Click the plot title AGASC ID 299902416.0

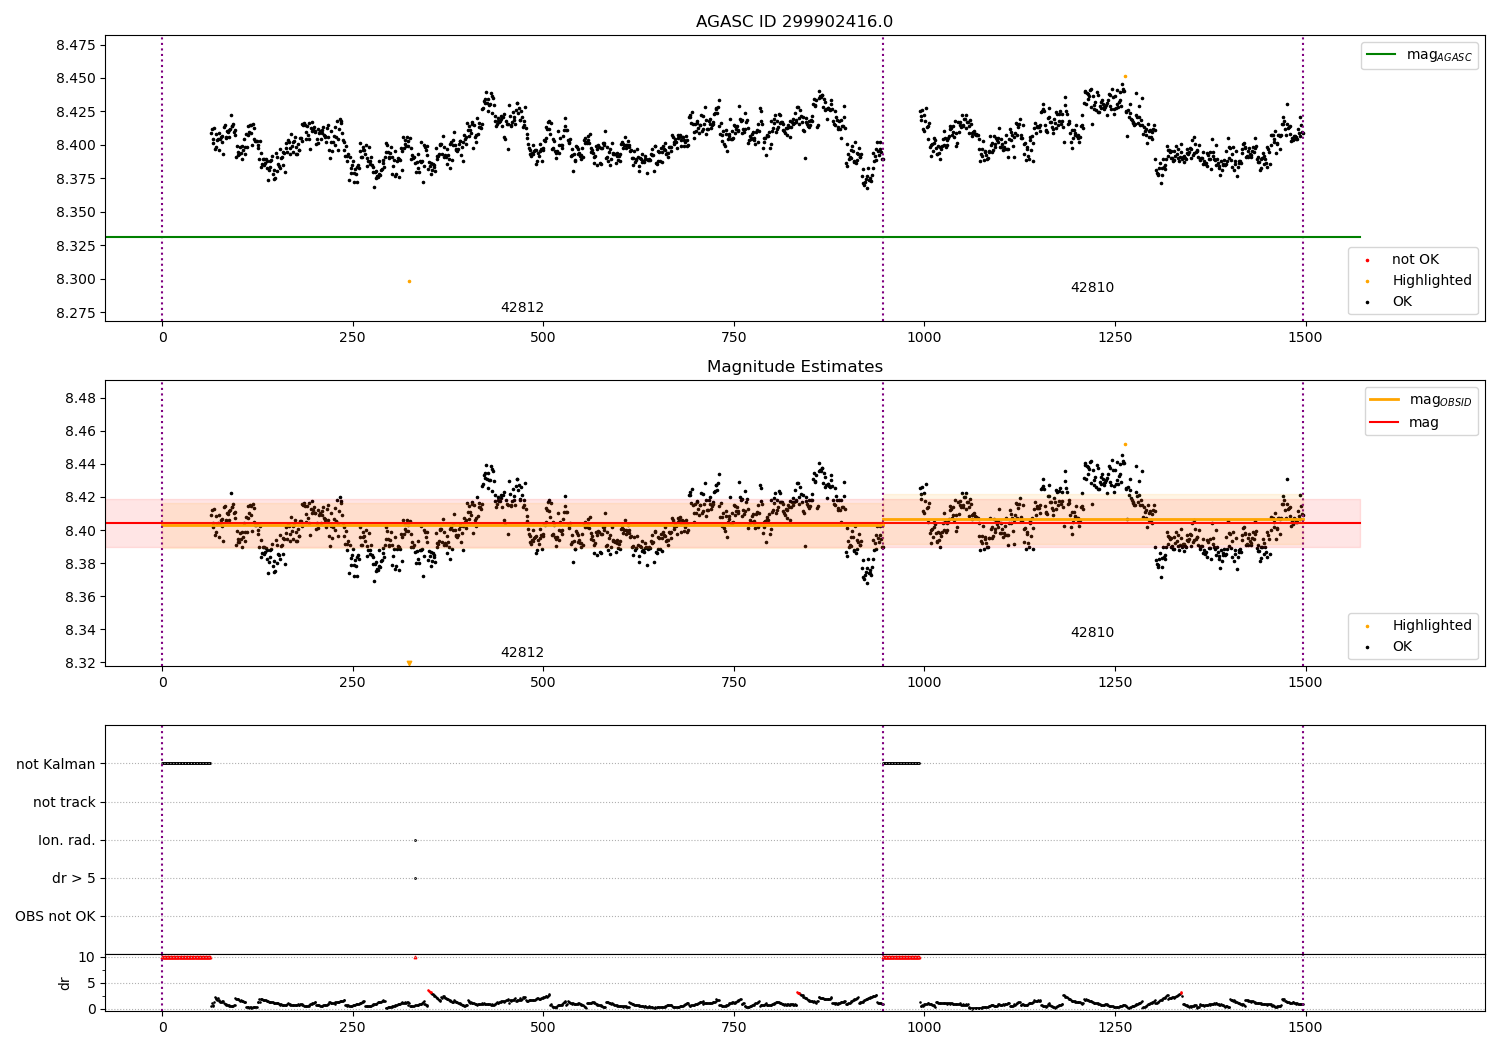point(794,22)
